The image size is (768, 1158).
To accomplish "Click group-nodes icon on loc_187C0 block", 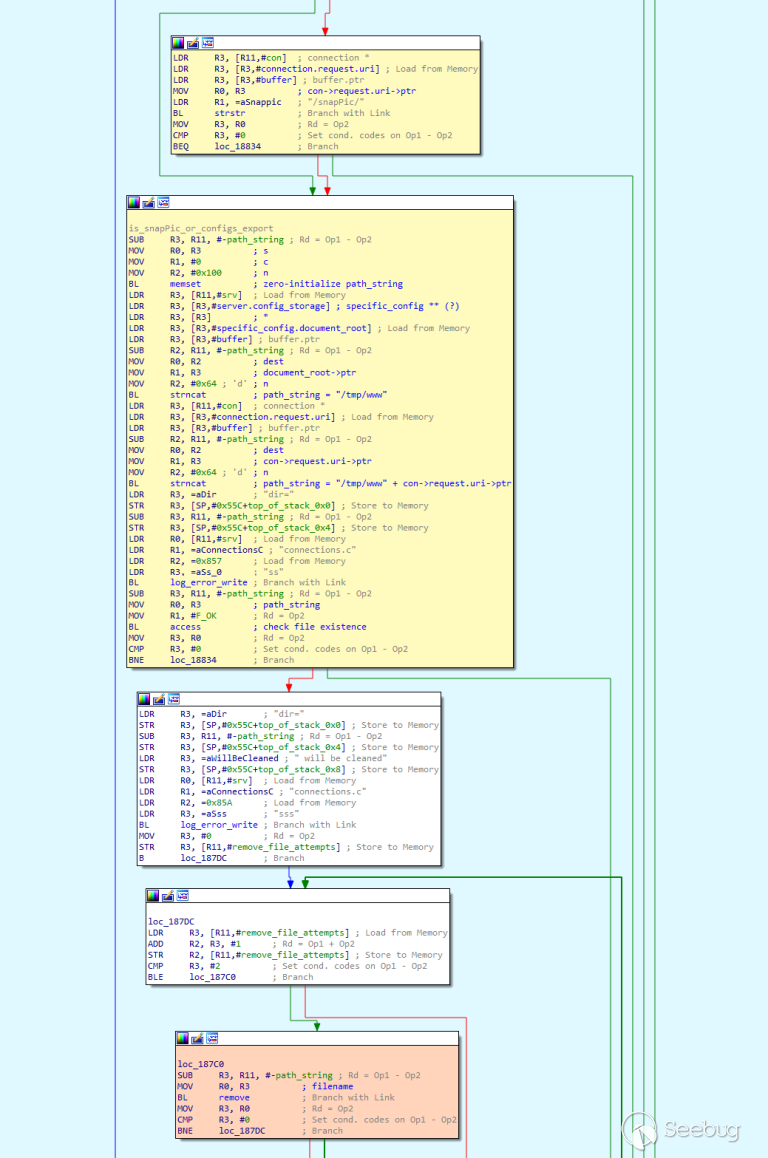I will [212, 1038].
